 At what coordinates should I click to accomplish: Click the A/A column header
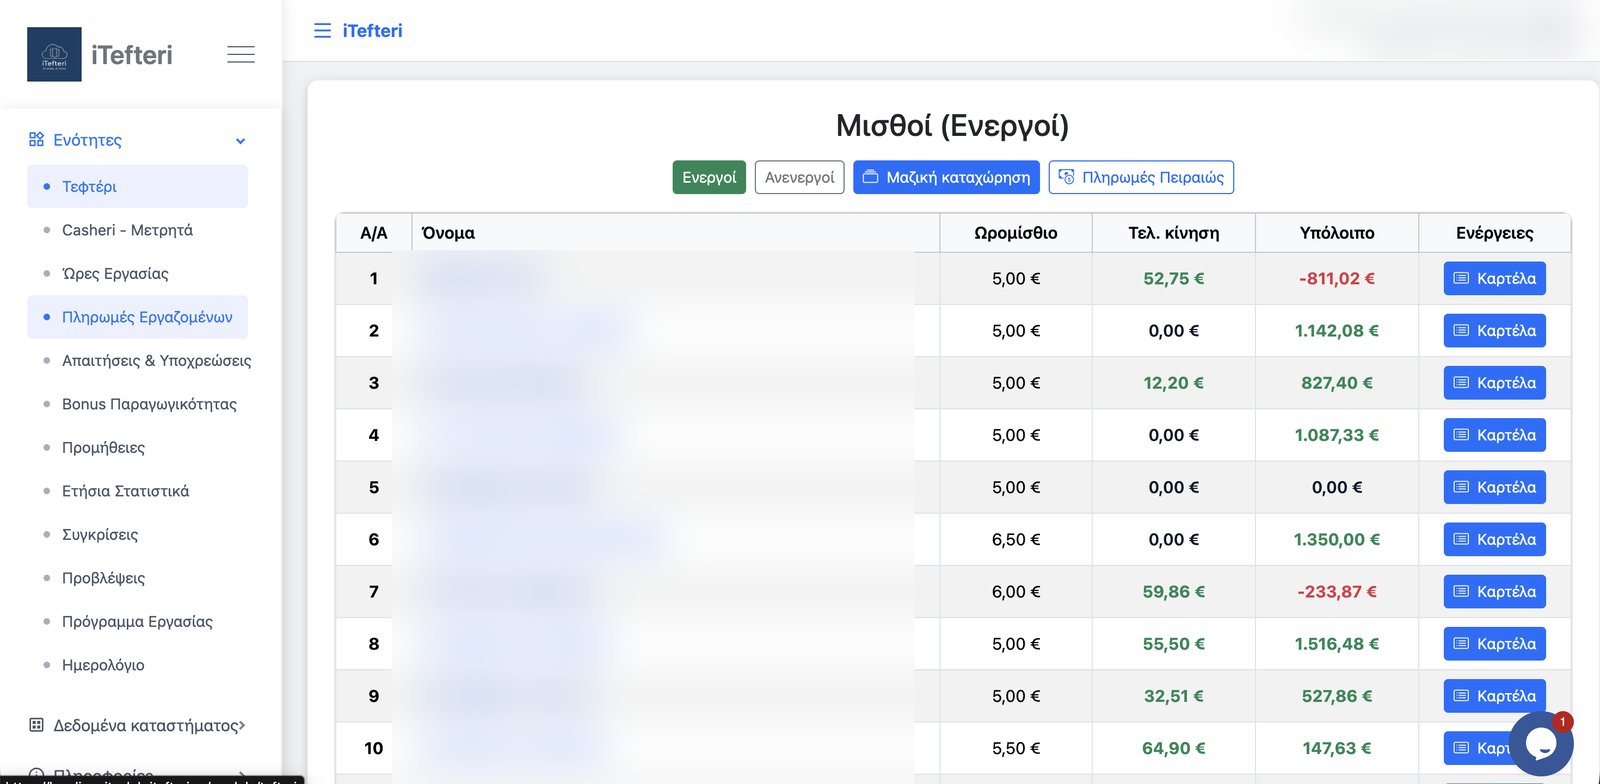(x=374, y=233)
